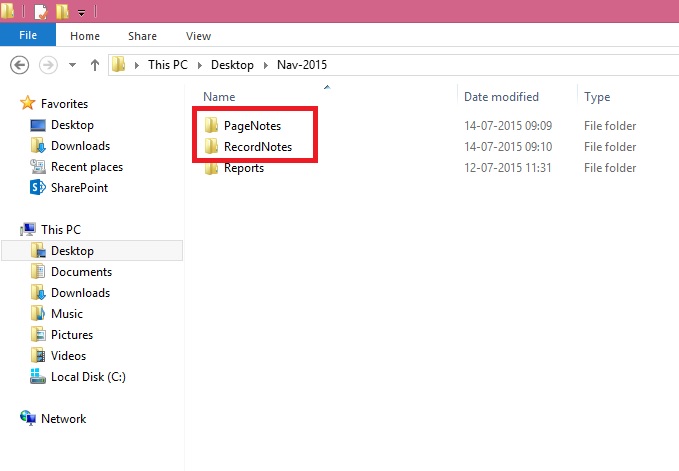Image resolution: width=679 pixels, height=471 pixels.
Task: Switch to the Home ribbon tab
Action: 85,36
